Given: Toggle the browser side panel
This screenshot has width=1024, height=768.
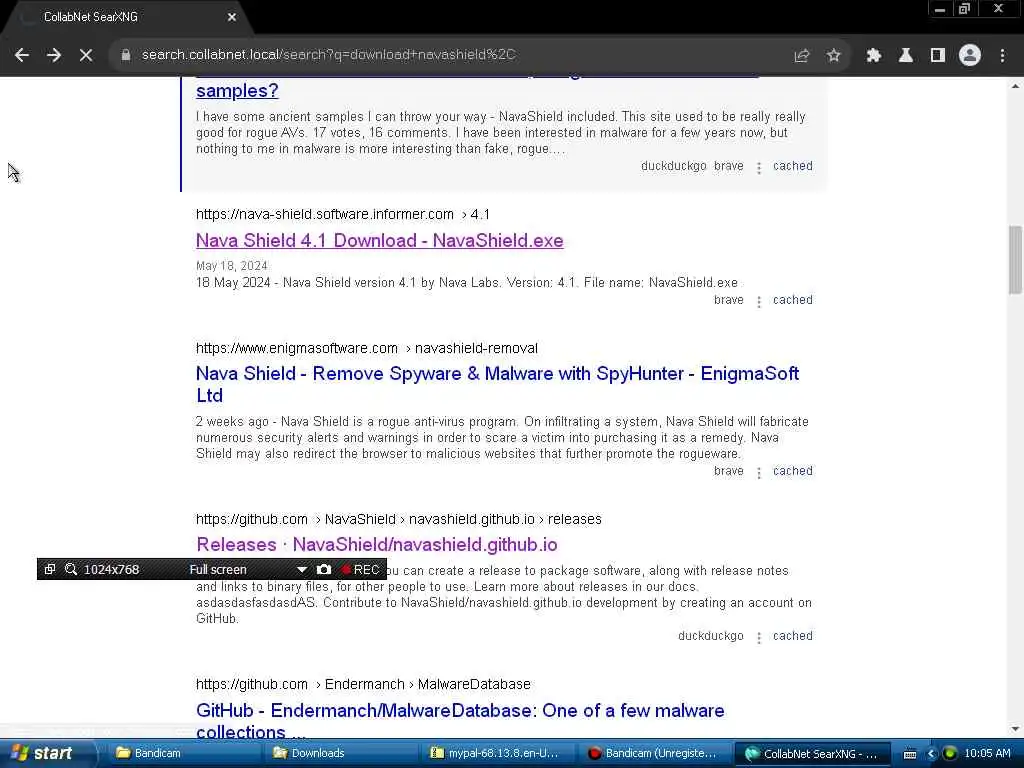Looking at the screenshot, I should click(x=938, y=56).
